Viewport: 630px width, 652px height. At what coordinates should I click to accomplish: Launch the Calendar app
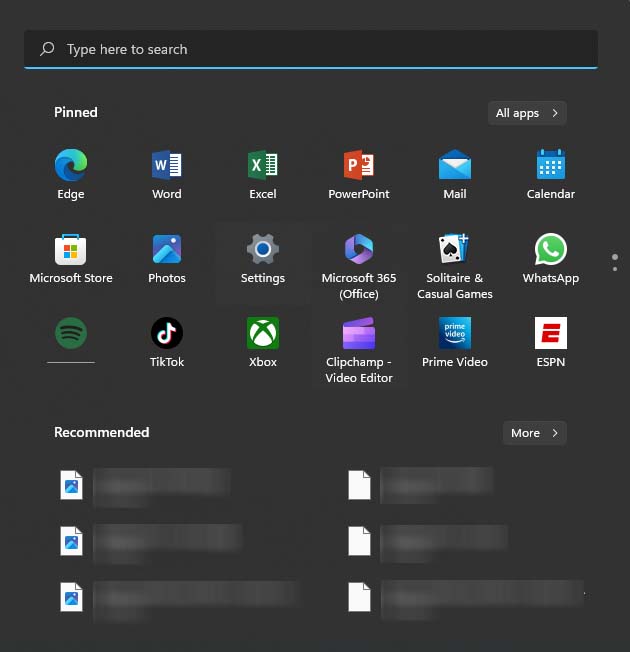click(551, 166)
